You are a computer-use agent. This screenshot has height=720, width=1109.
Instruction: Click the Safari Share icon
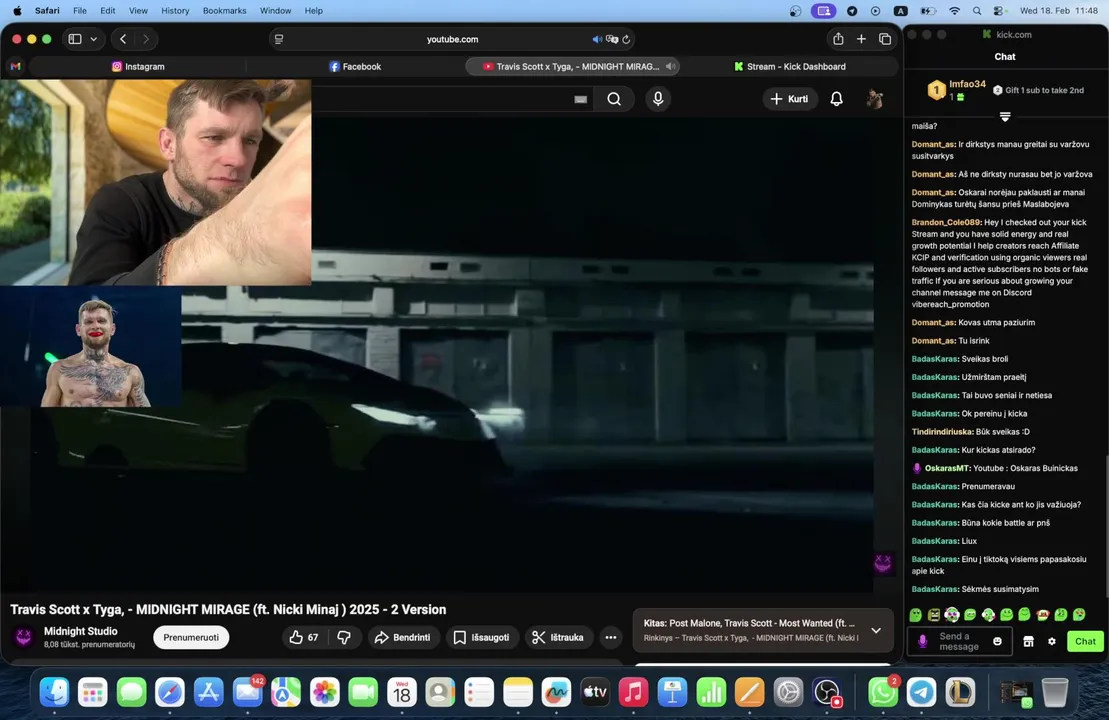pos(838,39)
